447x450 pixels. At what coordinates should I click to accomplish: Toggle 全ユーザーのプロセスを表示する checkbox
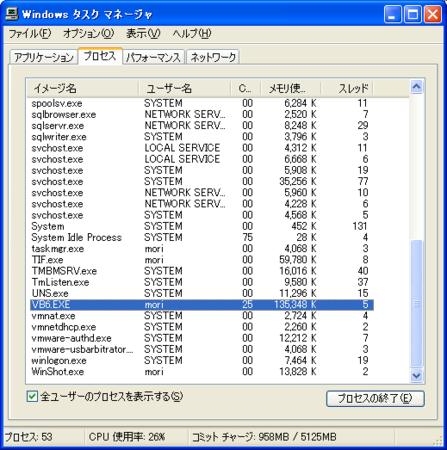click(32, 397)
